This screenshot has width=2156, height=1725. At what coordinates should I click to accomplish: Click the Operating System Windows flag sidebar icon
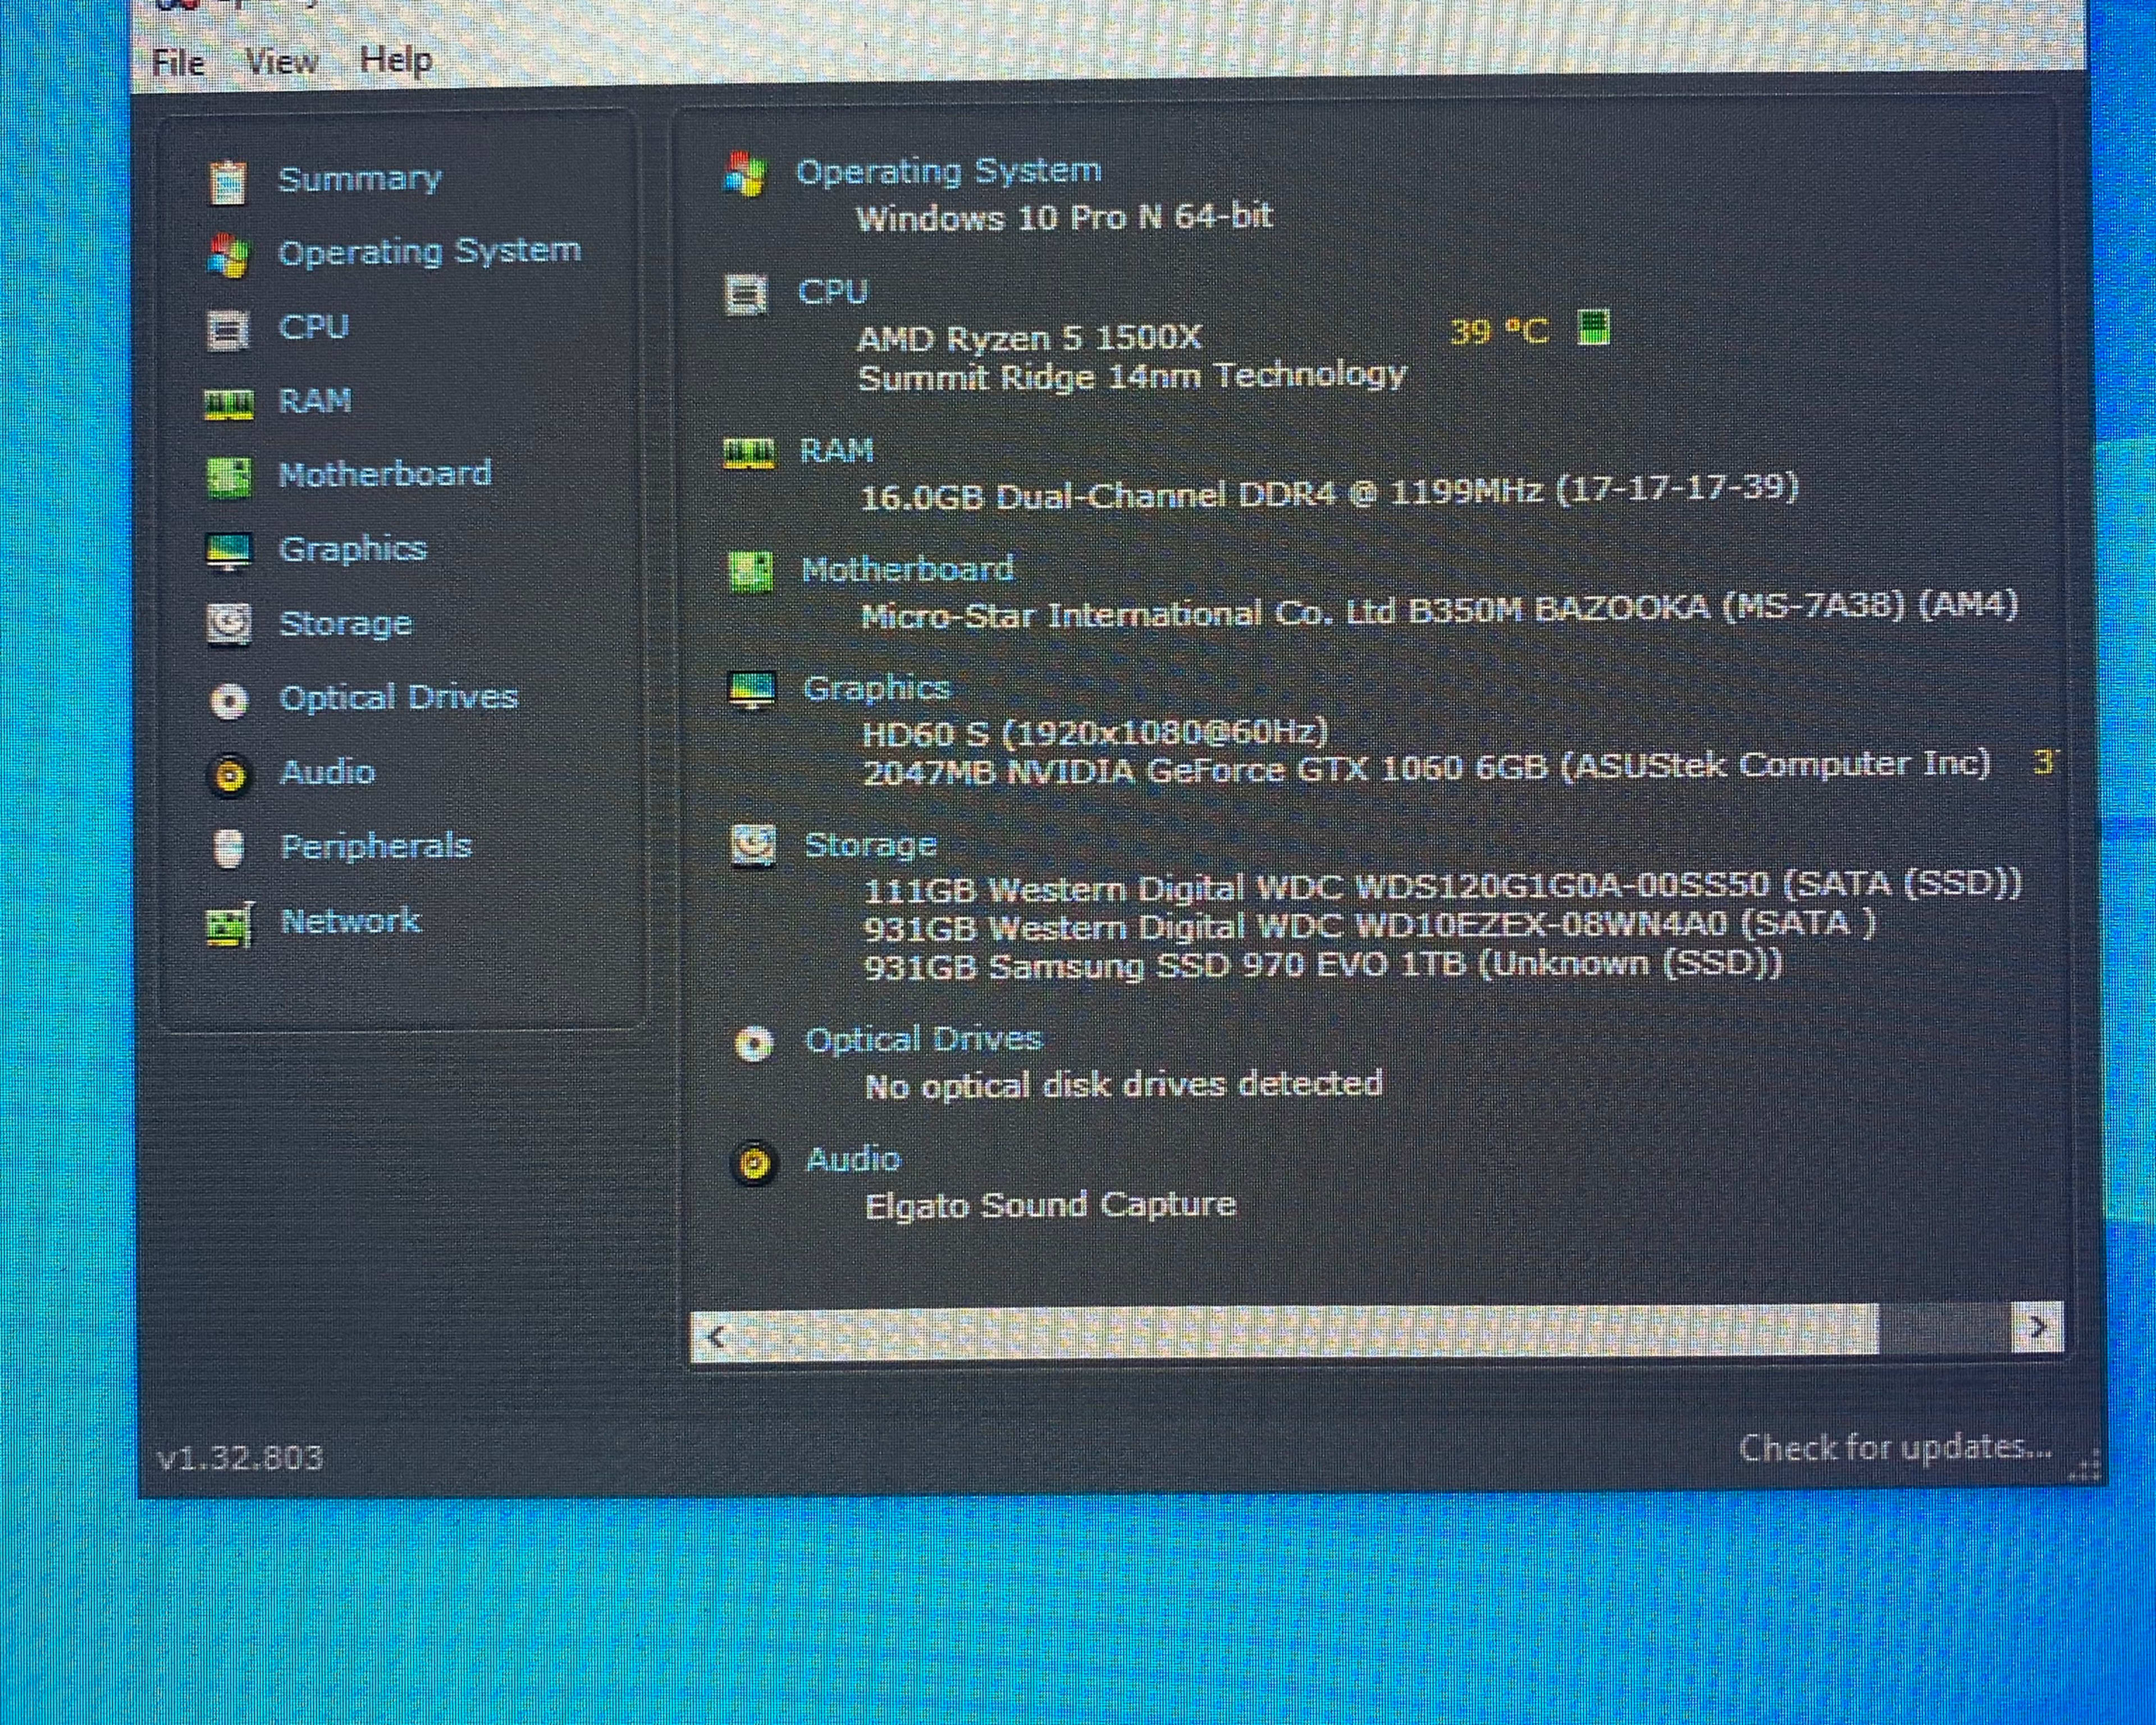(228, 255)
